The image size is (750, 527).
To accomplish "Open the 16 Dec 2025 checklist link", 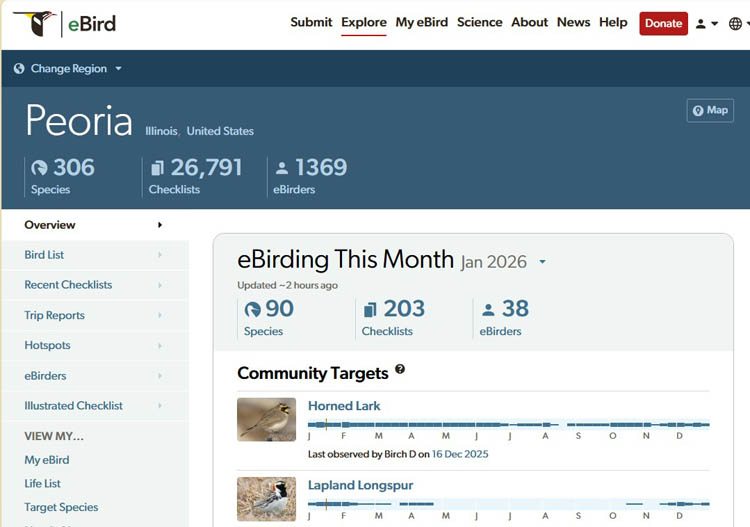I will coord(460,454).
